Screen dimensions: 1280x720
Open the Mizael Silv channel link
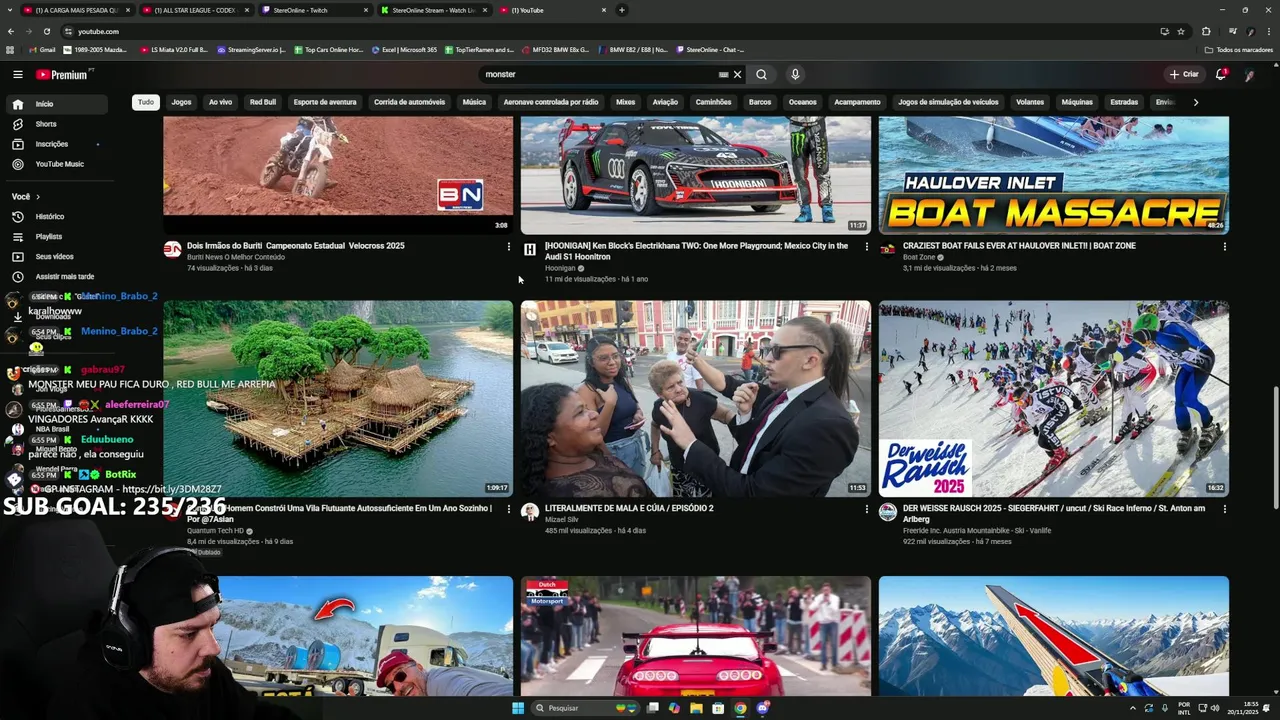562,520
